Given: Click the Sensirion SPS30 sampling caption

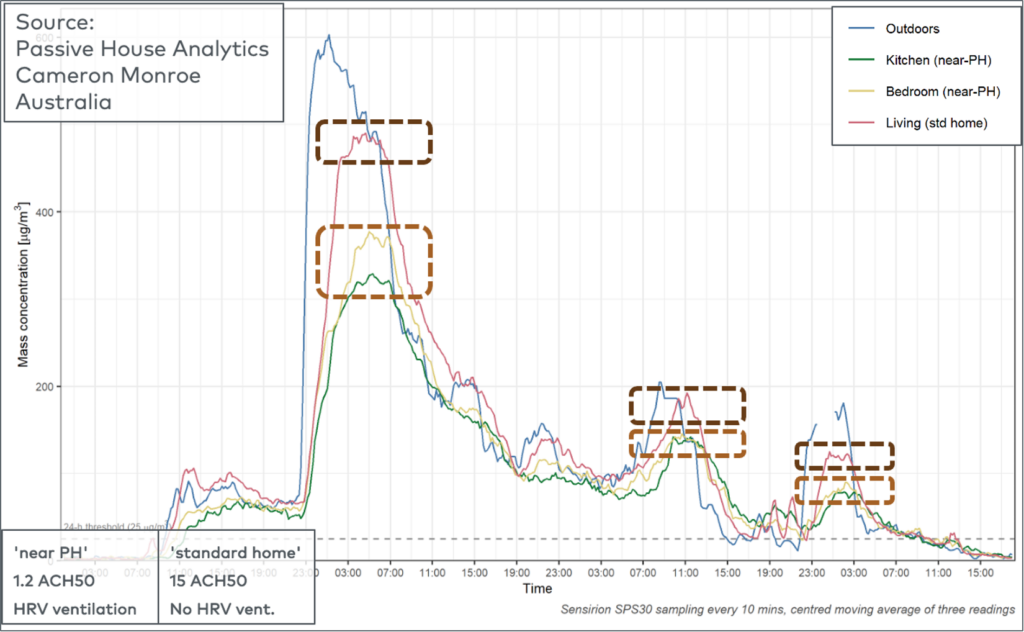Looking at the screenshot, I should coord(788,609).
